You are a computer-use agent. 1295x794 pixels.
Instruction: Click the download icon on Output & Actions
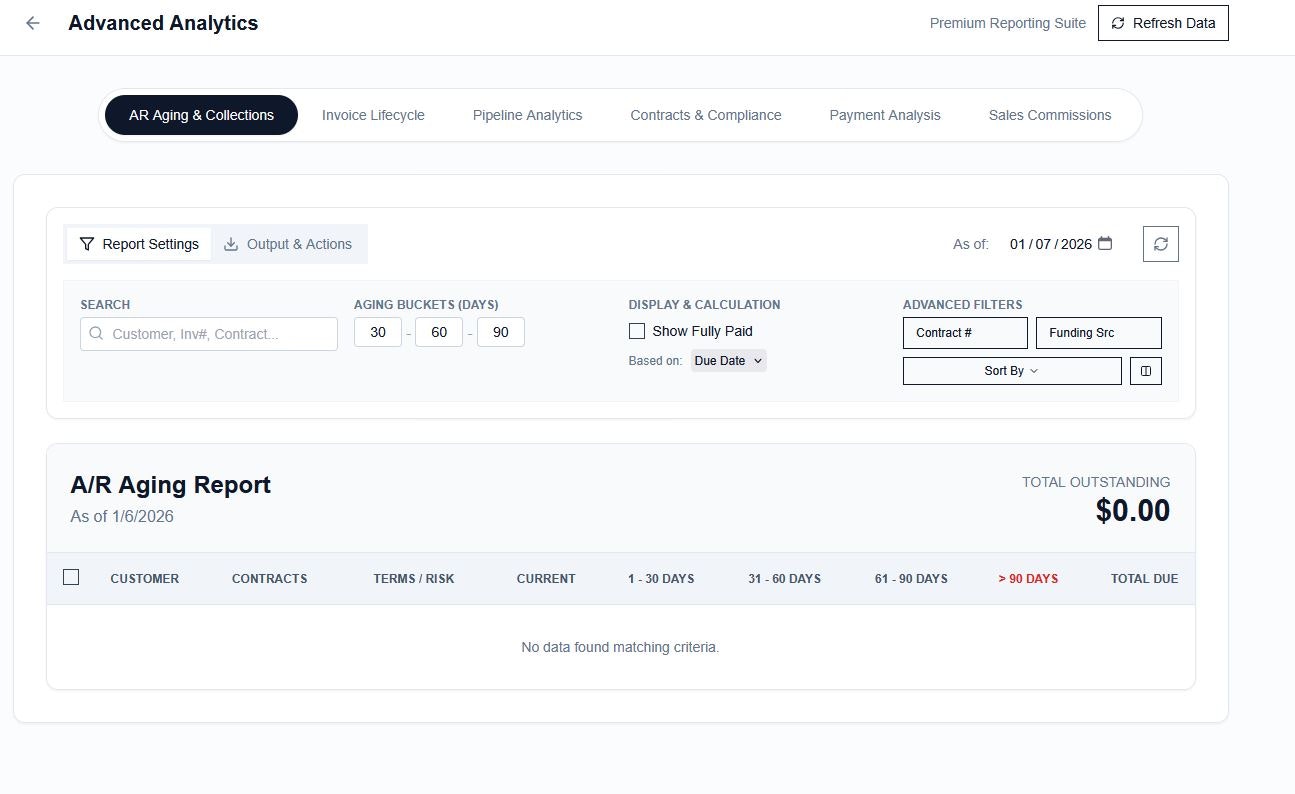tap(231, 243)
